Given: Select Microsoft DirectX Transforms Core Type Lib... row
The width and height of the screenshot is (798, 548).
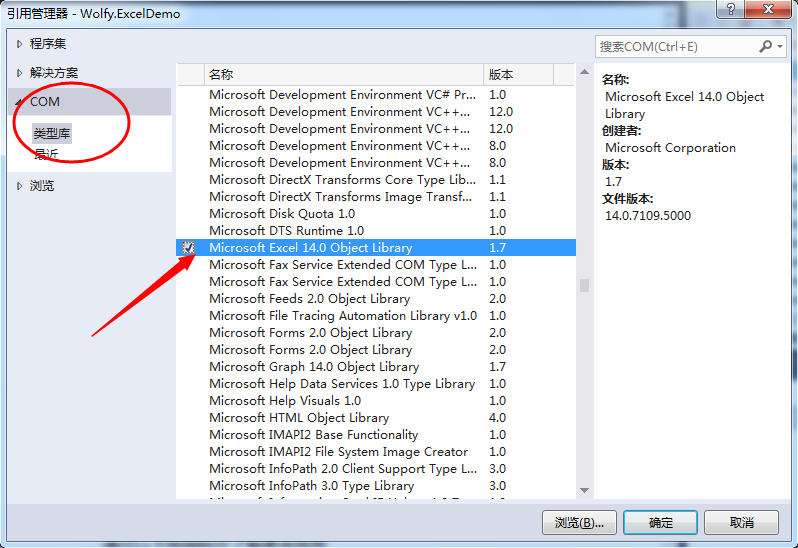Looking at the screenshot, I should 376,180.
